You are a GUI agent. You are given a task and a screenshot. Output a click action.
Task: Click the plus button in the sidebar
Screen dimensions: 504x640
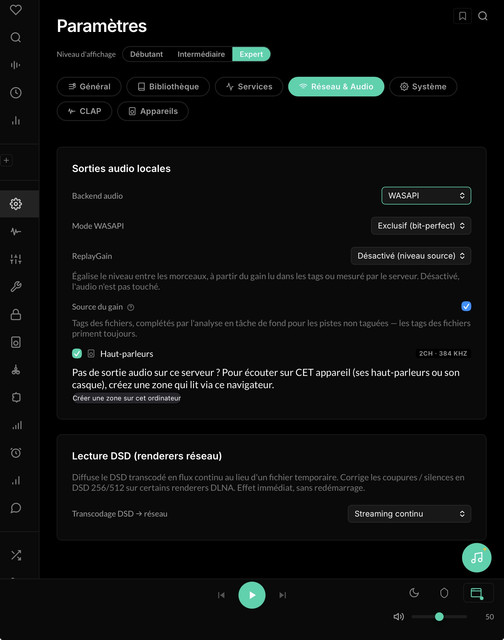(7, 160)
